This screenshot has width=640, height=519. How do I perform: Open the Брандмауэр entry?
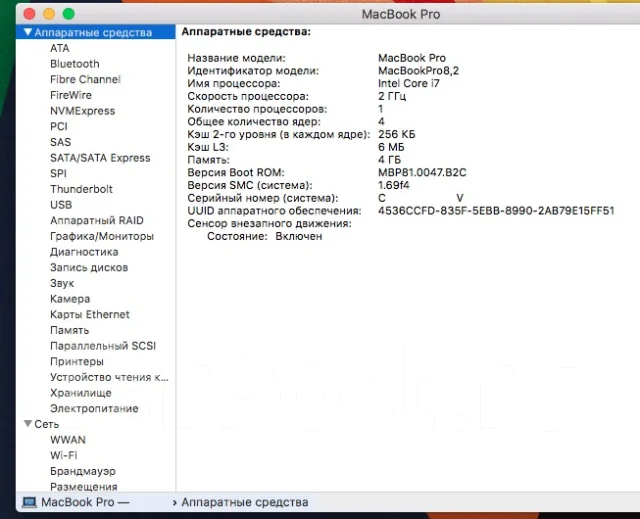83,471
